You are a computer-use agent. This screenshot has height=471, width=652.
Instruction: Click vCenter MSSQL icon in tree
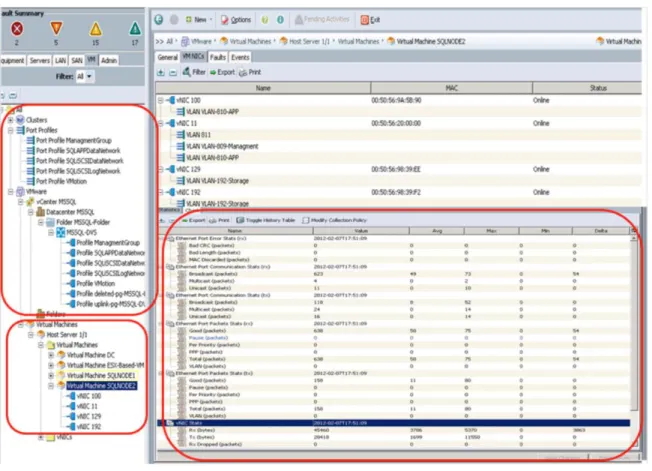30,202
